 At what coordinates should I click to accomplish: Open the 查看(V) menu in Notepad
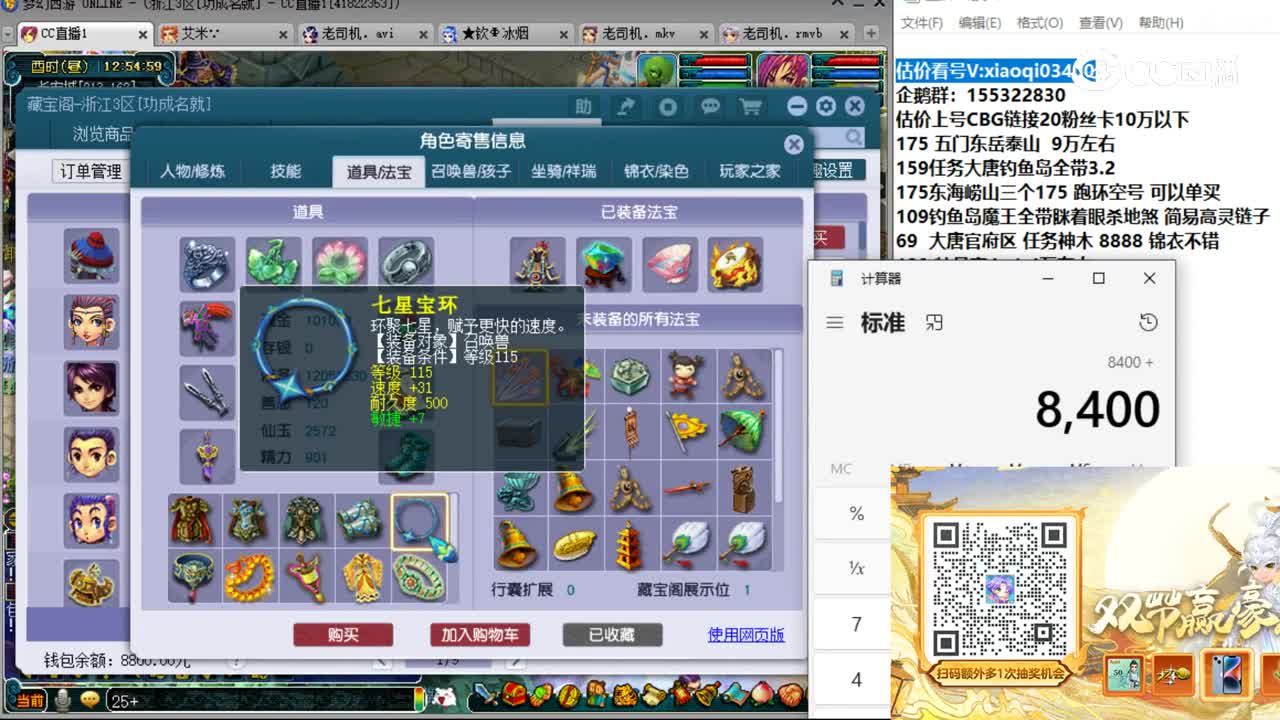(1099, 22)
